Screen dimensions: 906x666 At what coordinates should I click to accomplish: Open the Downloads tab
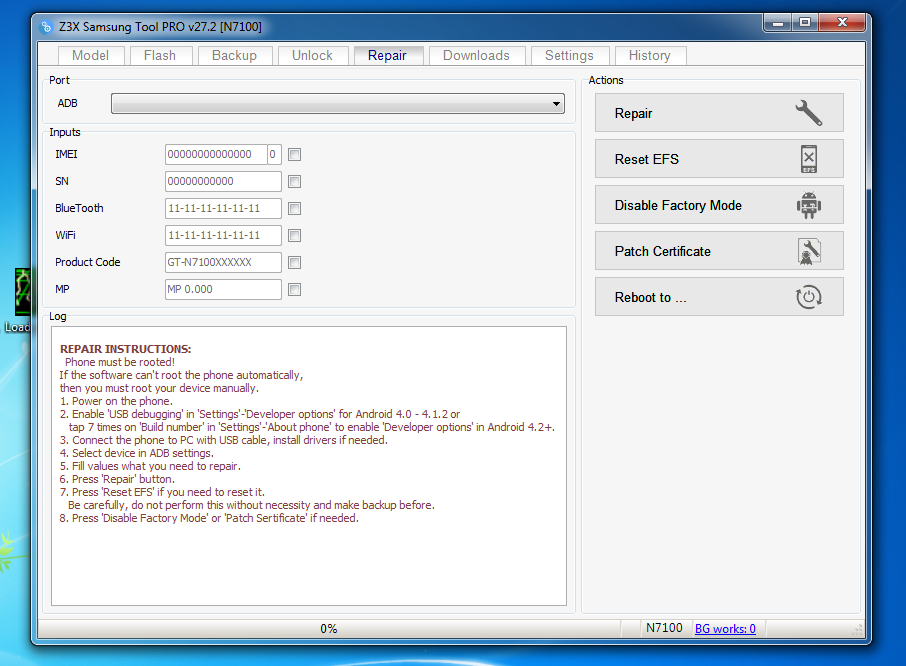477,55
